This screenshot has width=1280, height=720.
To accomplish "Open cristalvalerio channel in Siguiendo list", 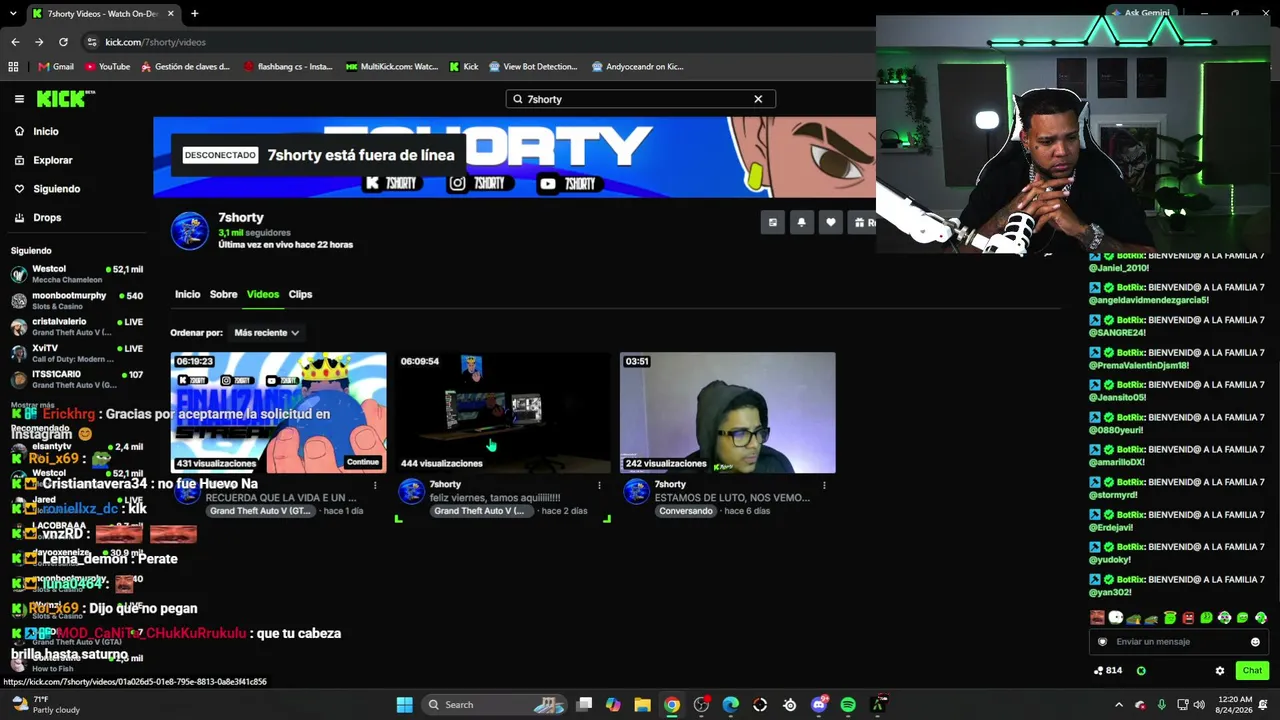I will 78,327.
